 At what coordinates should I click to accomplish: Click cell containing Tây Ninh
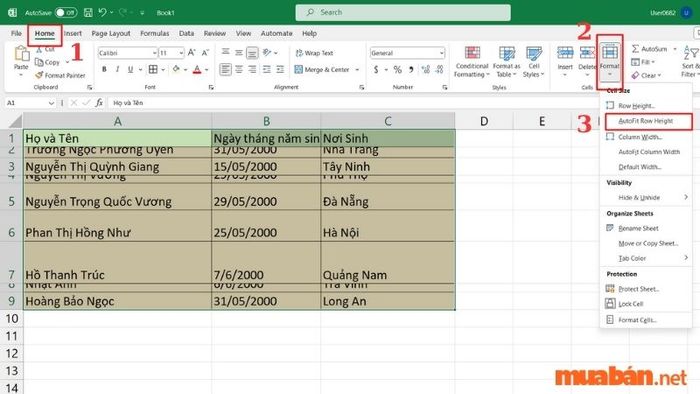388,166
